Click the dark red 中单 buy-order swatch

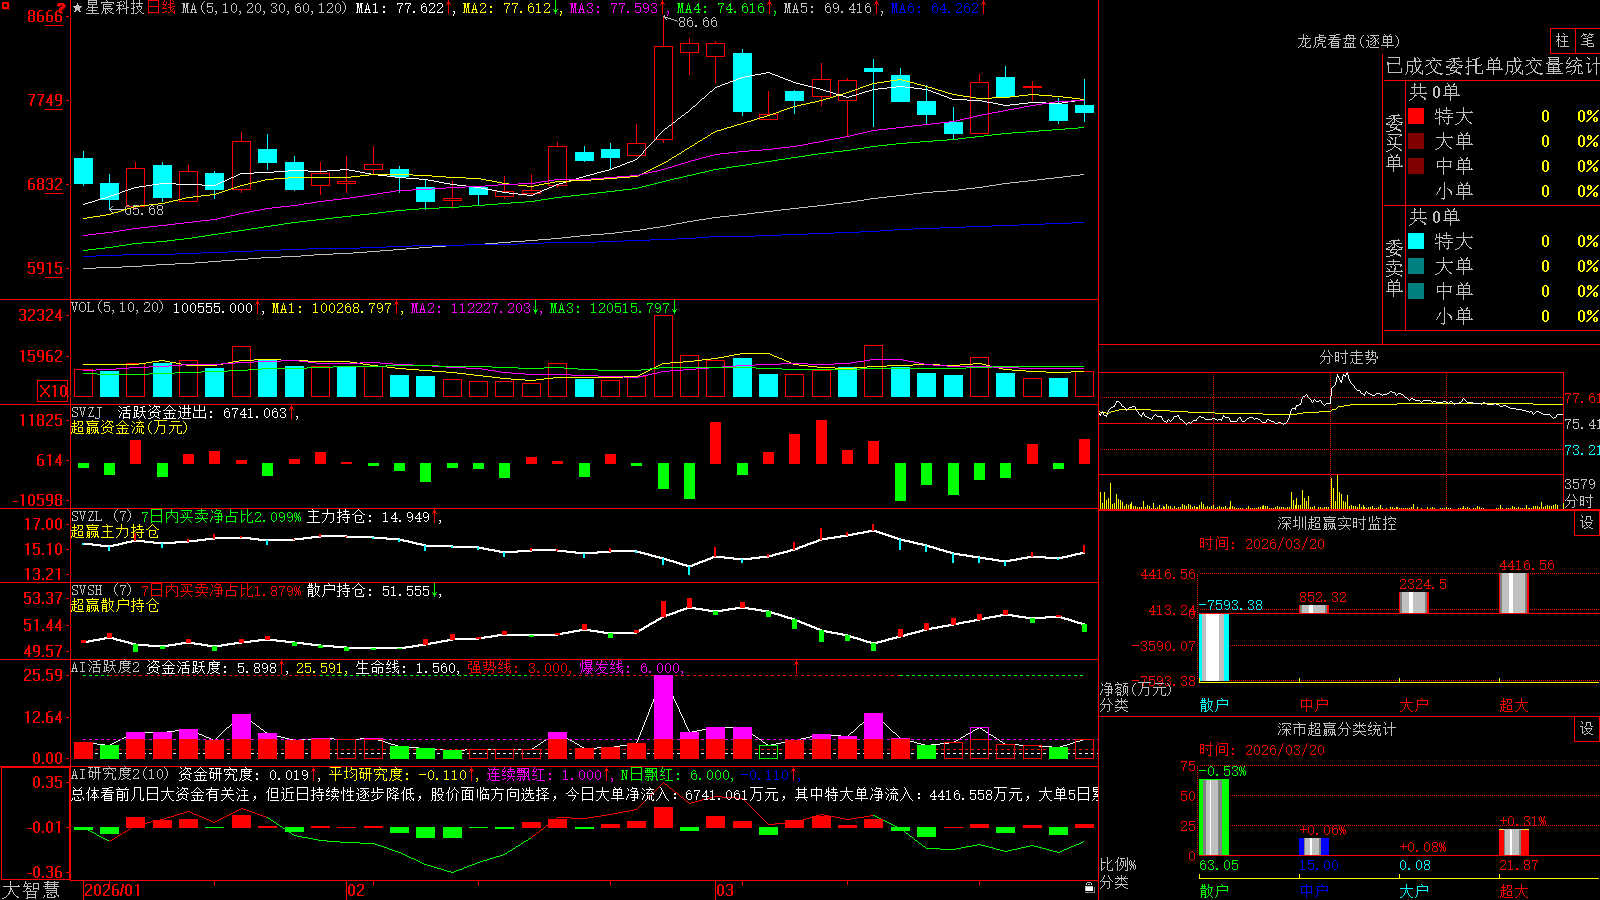click(x=1416, y=166)
